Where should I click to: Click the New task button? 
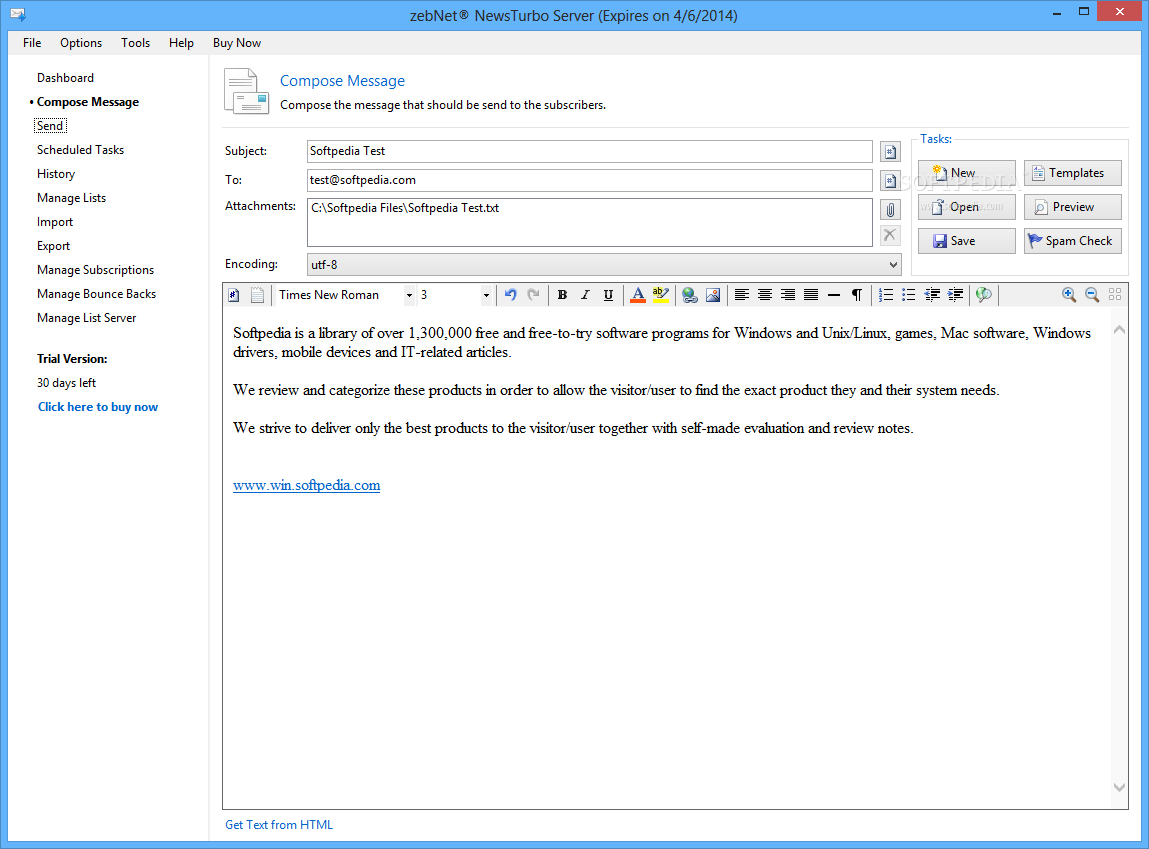pos(967,173)
